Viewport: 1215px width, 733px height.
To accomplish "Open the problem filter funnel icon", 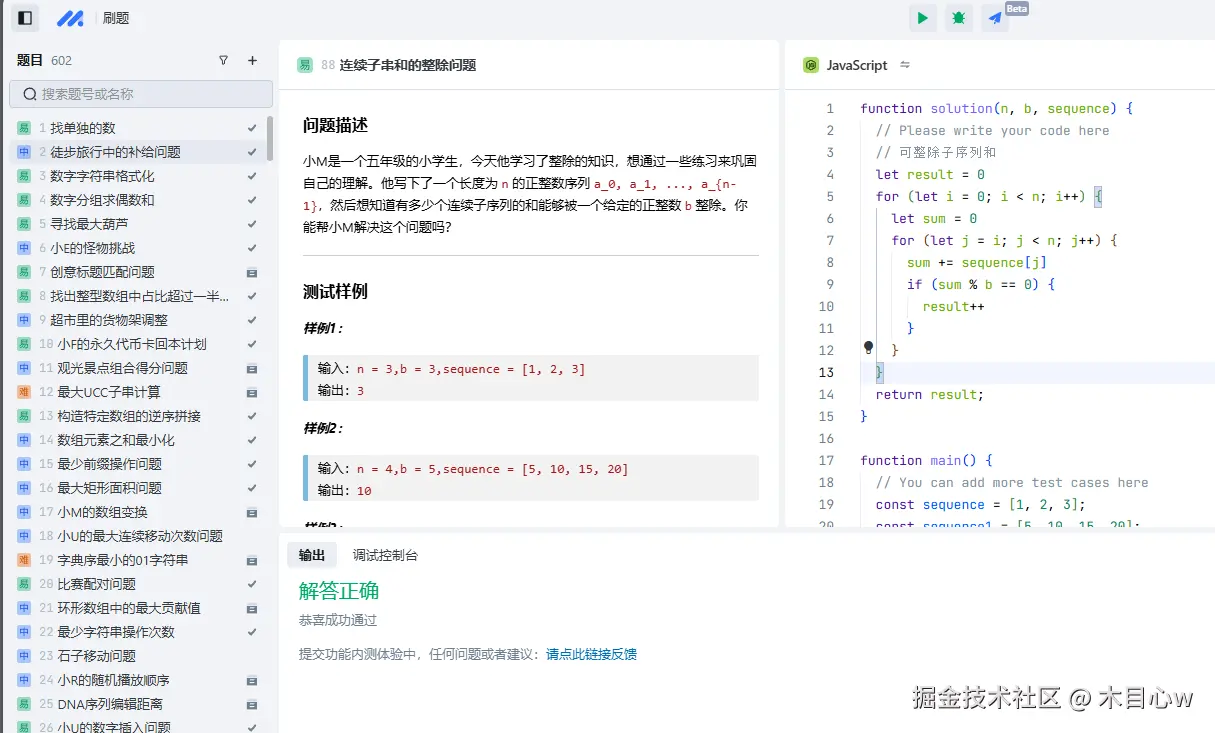I will point(224,60).
